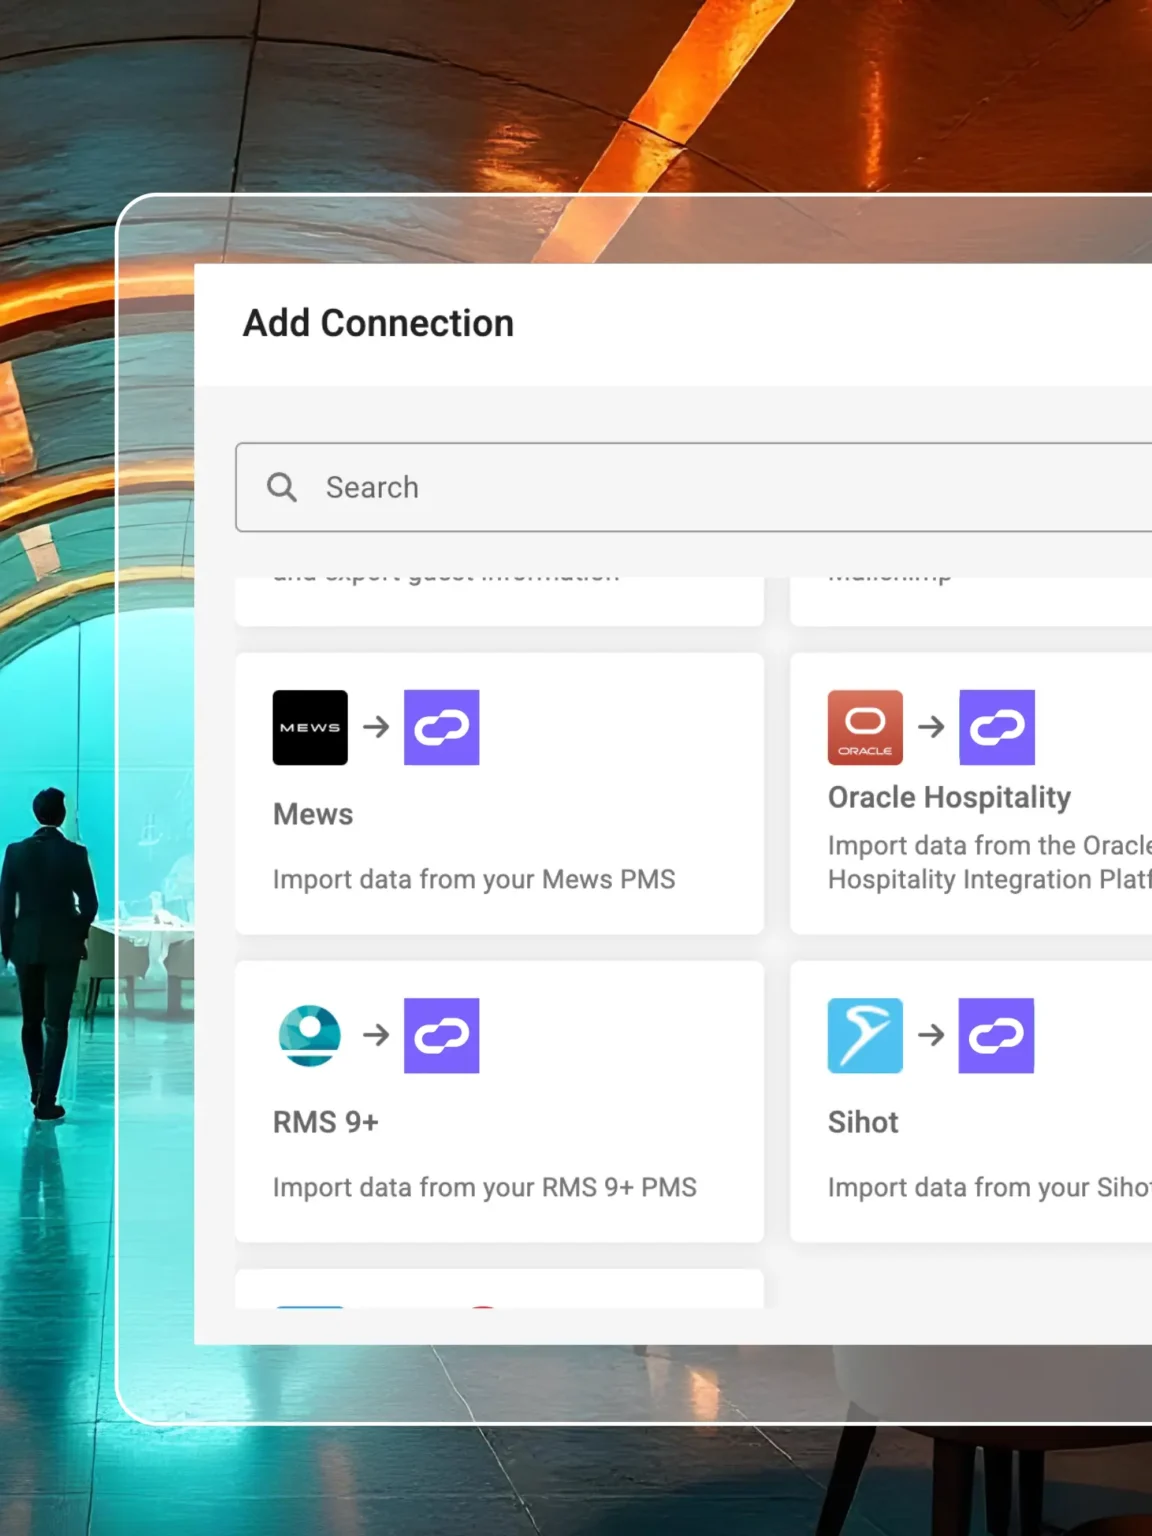
Task: Click the Search input field
Action: pyautogui.click(x=694, y=487)
